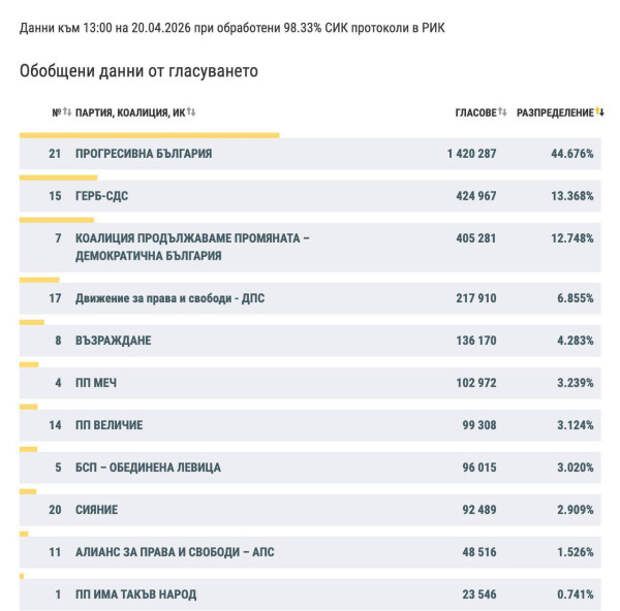This screenshot has height=611, width=620.
Task: Click the ПП ВЕЛИЧИЕ party name
Action: coord(109,425)
